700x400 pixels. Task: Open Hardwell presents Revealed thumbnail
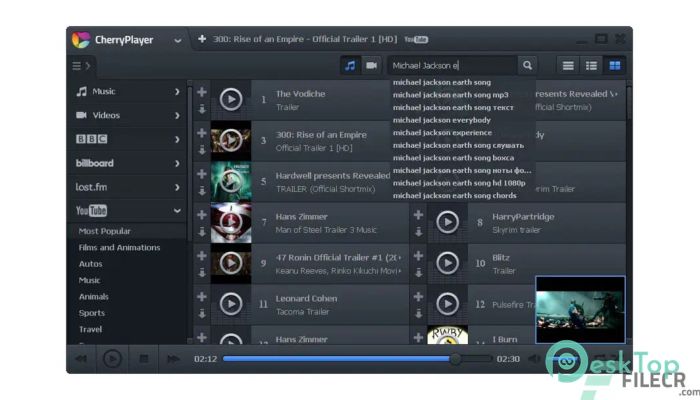pos(231,182)
